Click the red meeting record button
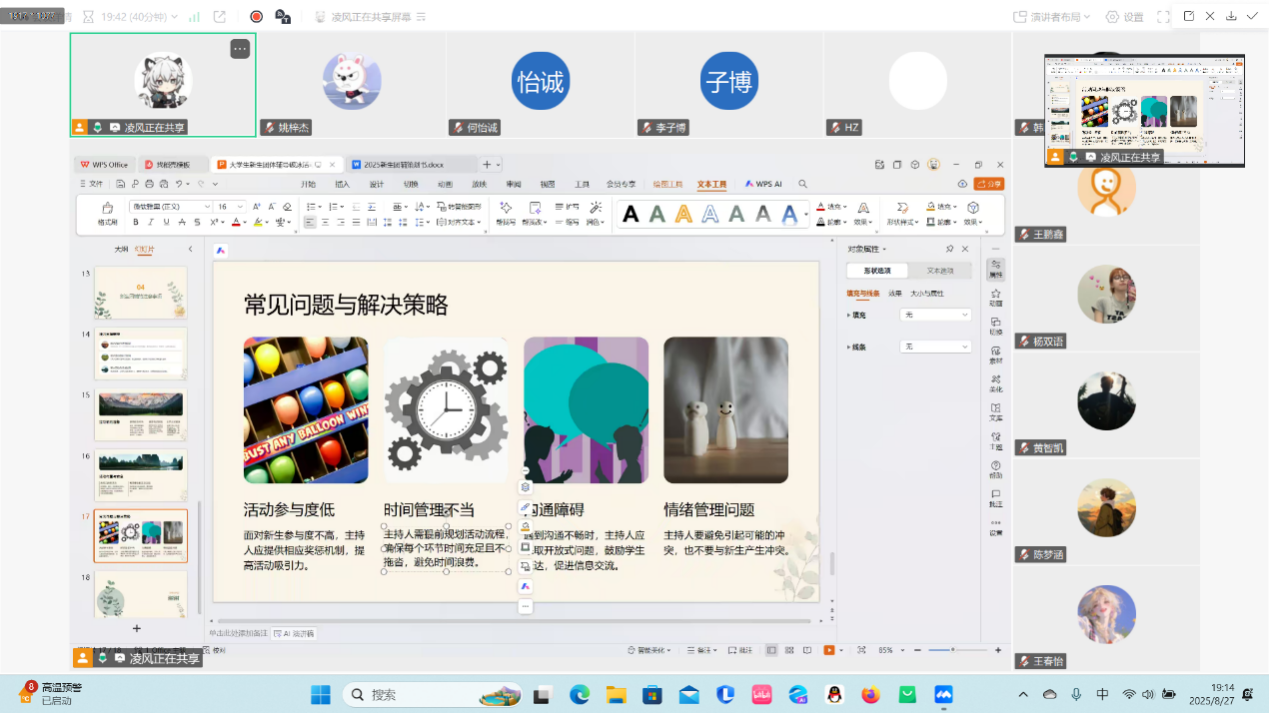 (x=256, y=17)
